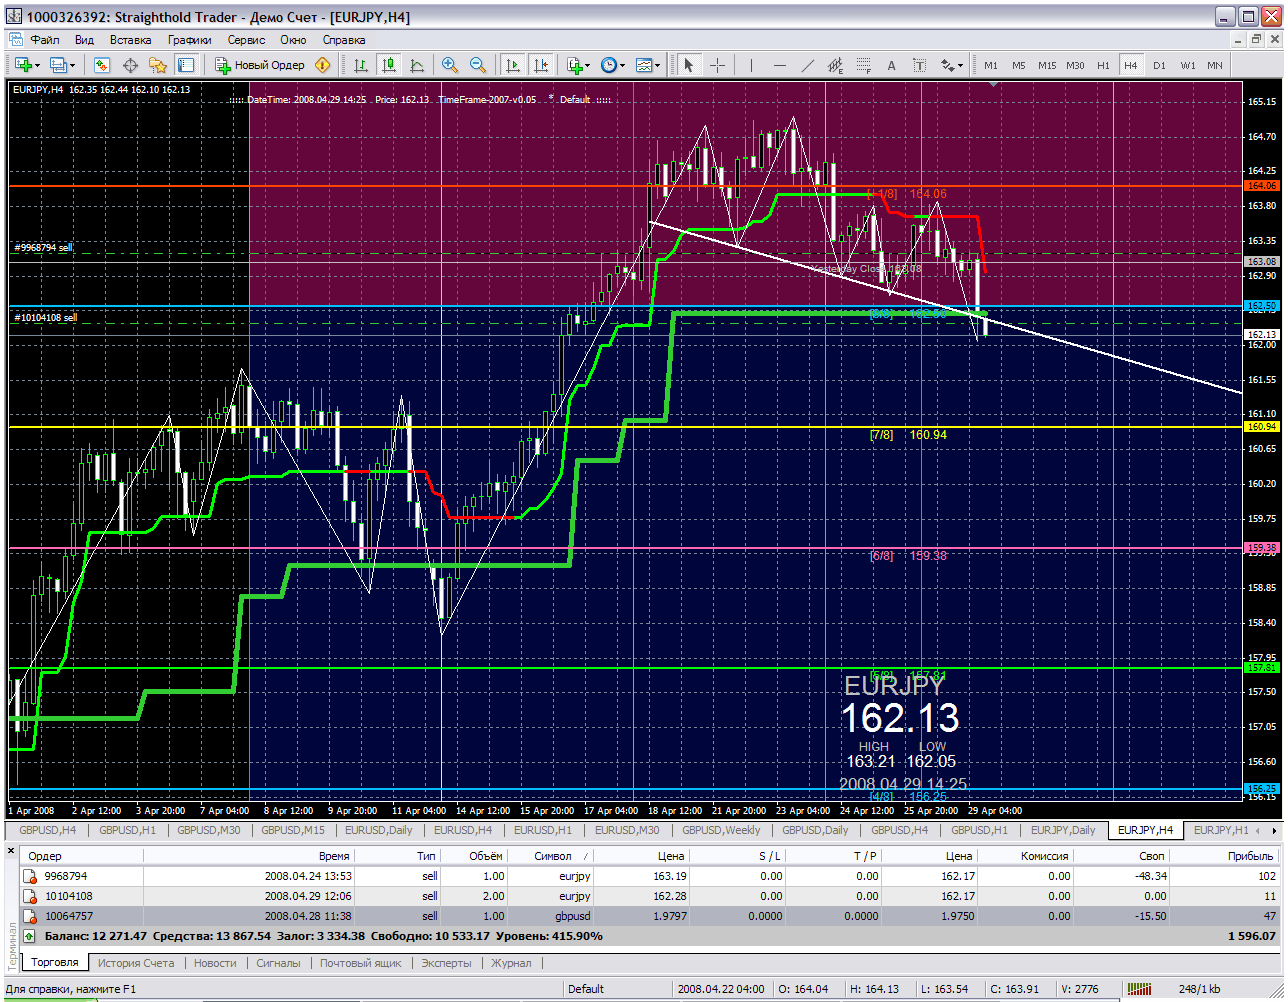Select the Text tool (A)
Screen dimensions: 1288x1002
tap(892, 65)
